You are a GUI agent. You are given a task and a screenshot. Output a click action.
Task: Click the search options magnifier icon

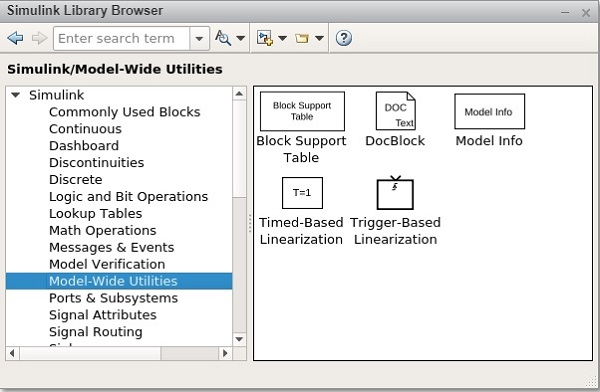tap(223, 38)
